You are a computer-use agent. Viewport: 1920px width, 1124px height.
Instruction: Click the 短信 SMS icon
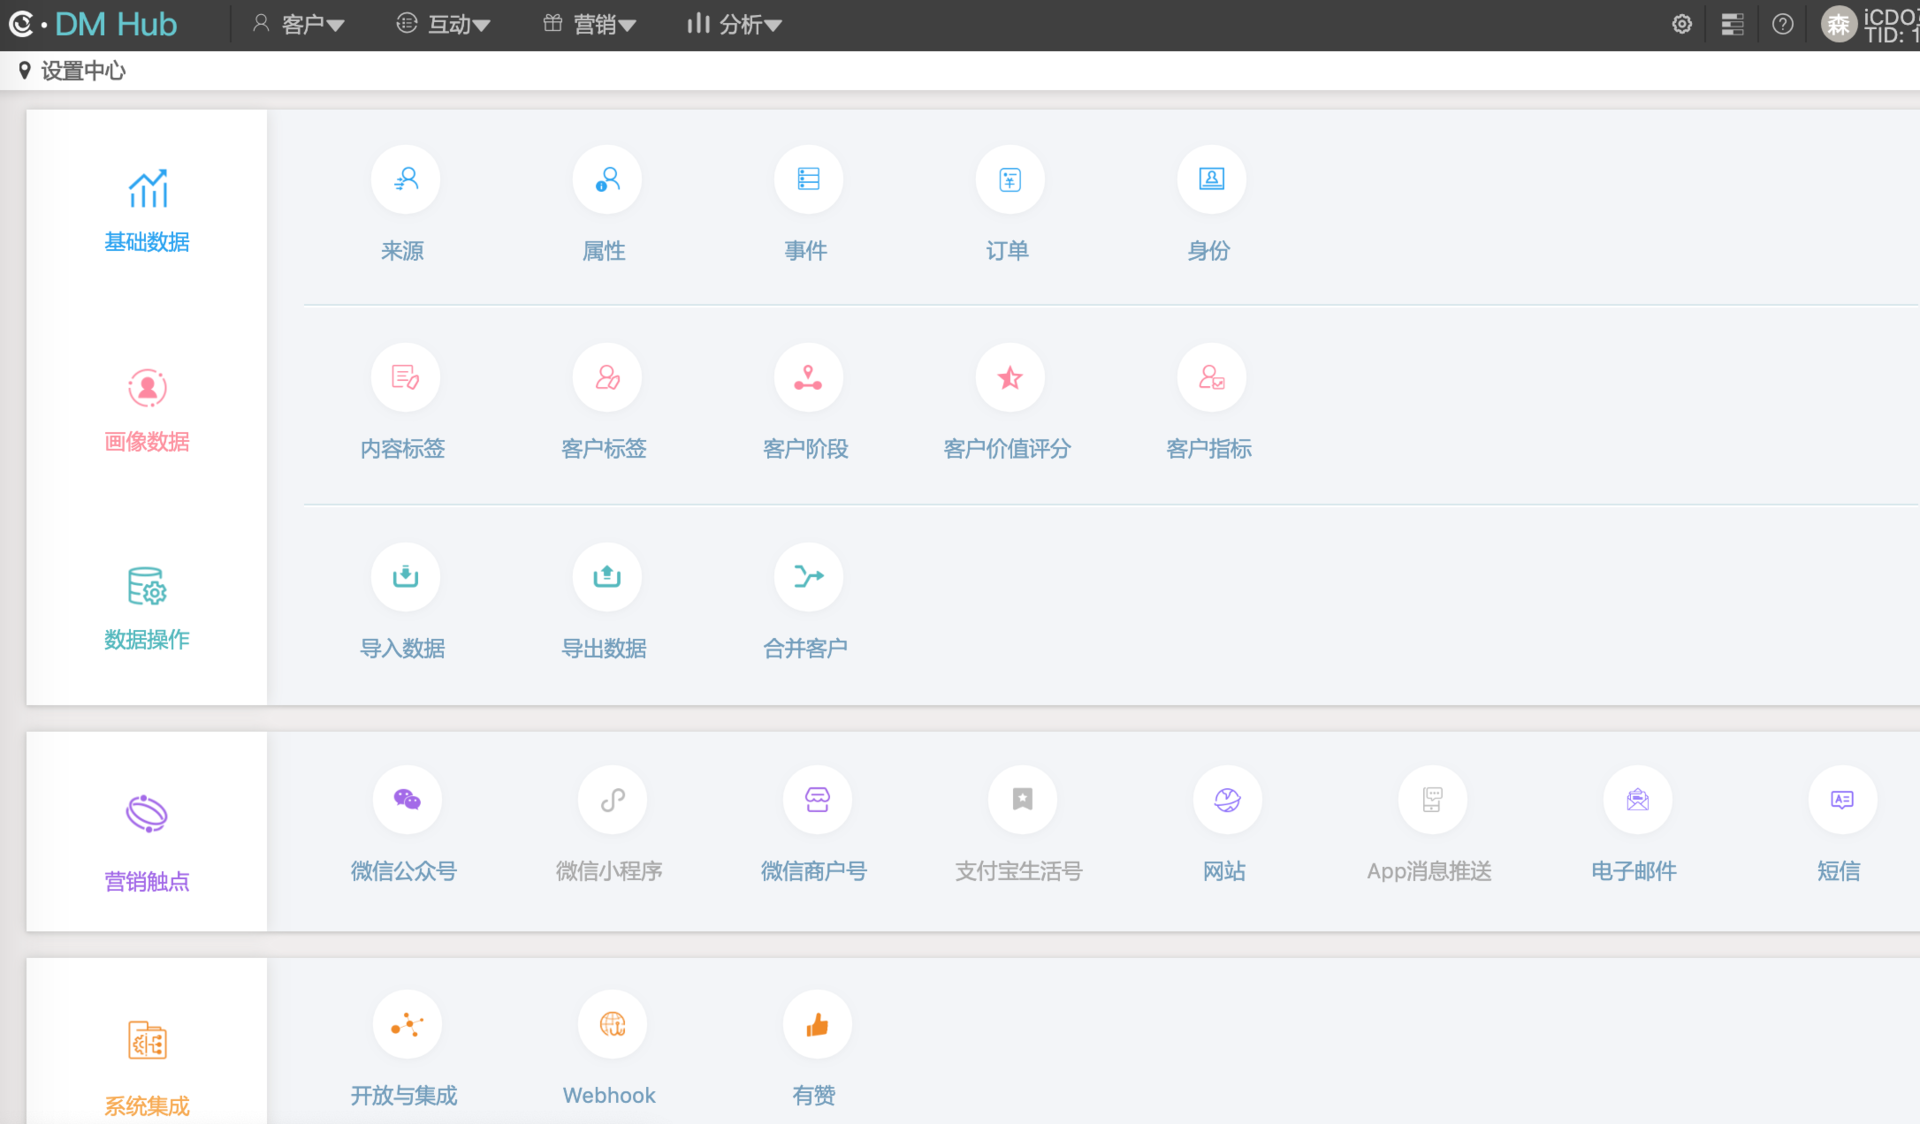[1842, 800]
